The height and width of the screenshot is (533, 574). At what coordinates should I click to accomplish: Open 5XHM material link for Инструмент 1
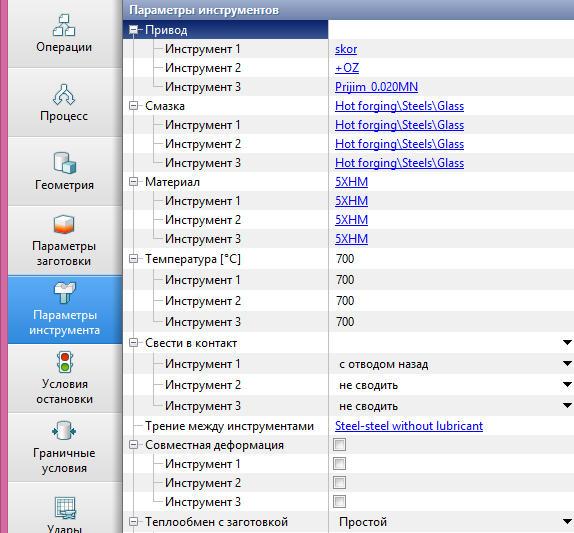(351, 201)
